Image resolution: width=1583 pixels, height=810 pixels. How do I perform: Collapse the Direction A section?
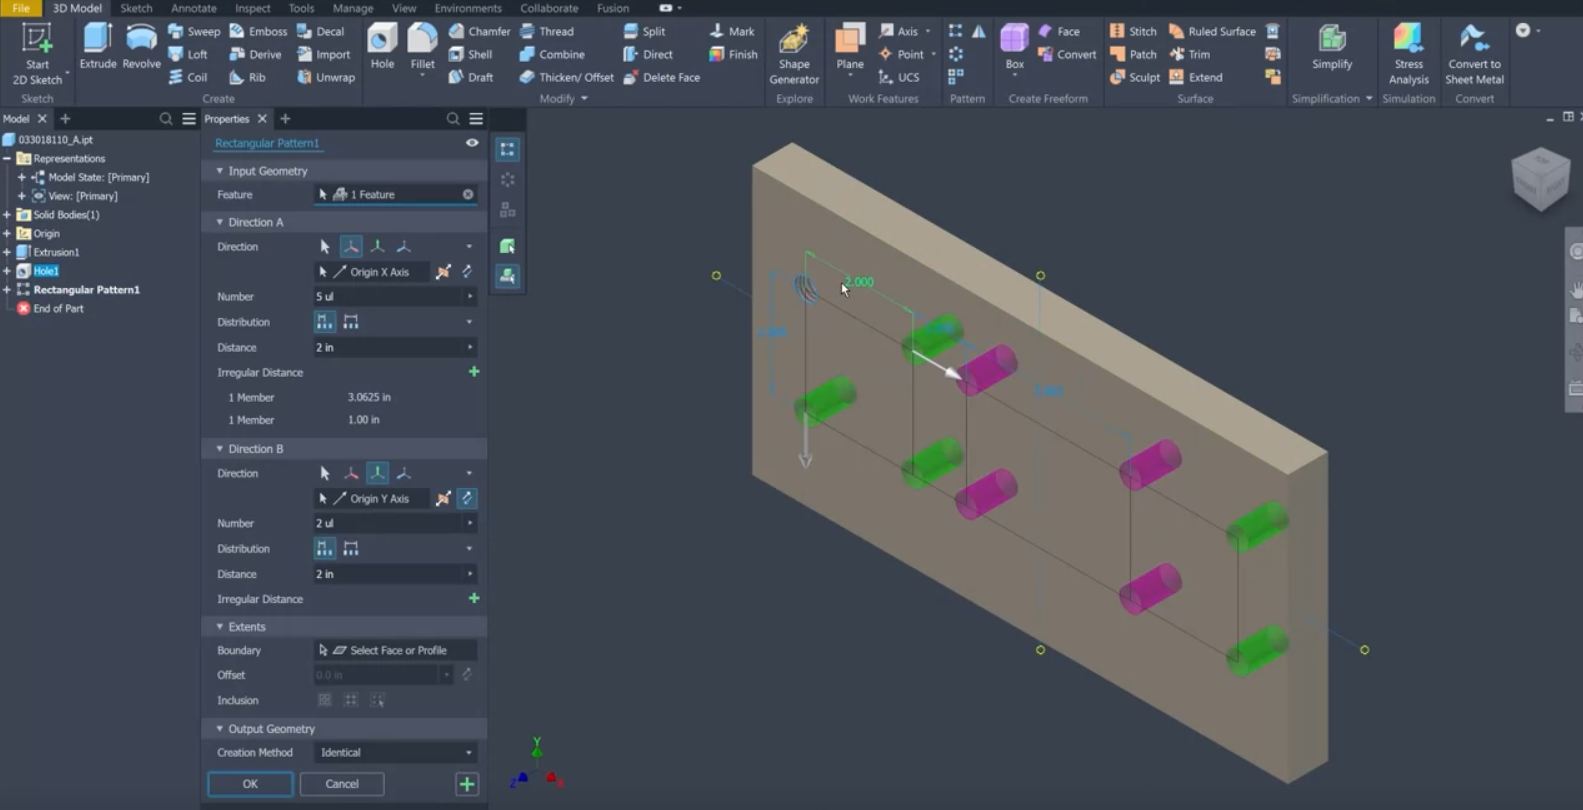tap(219, 222)
